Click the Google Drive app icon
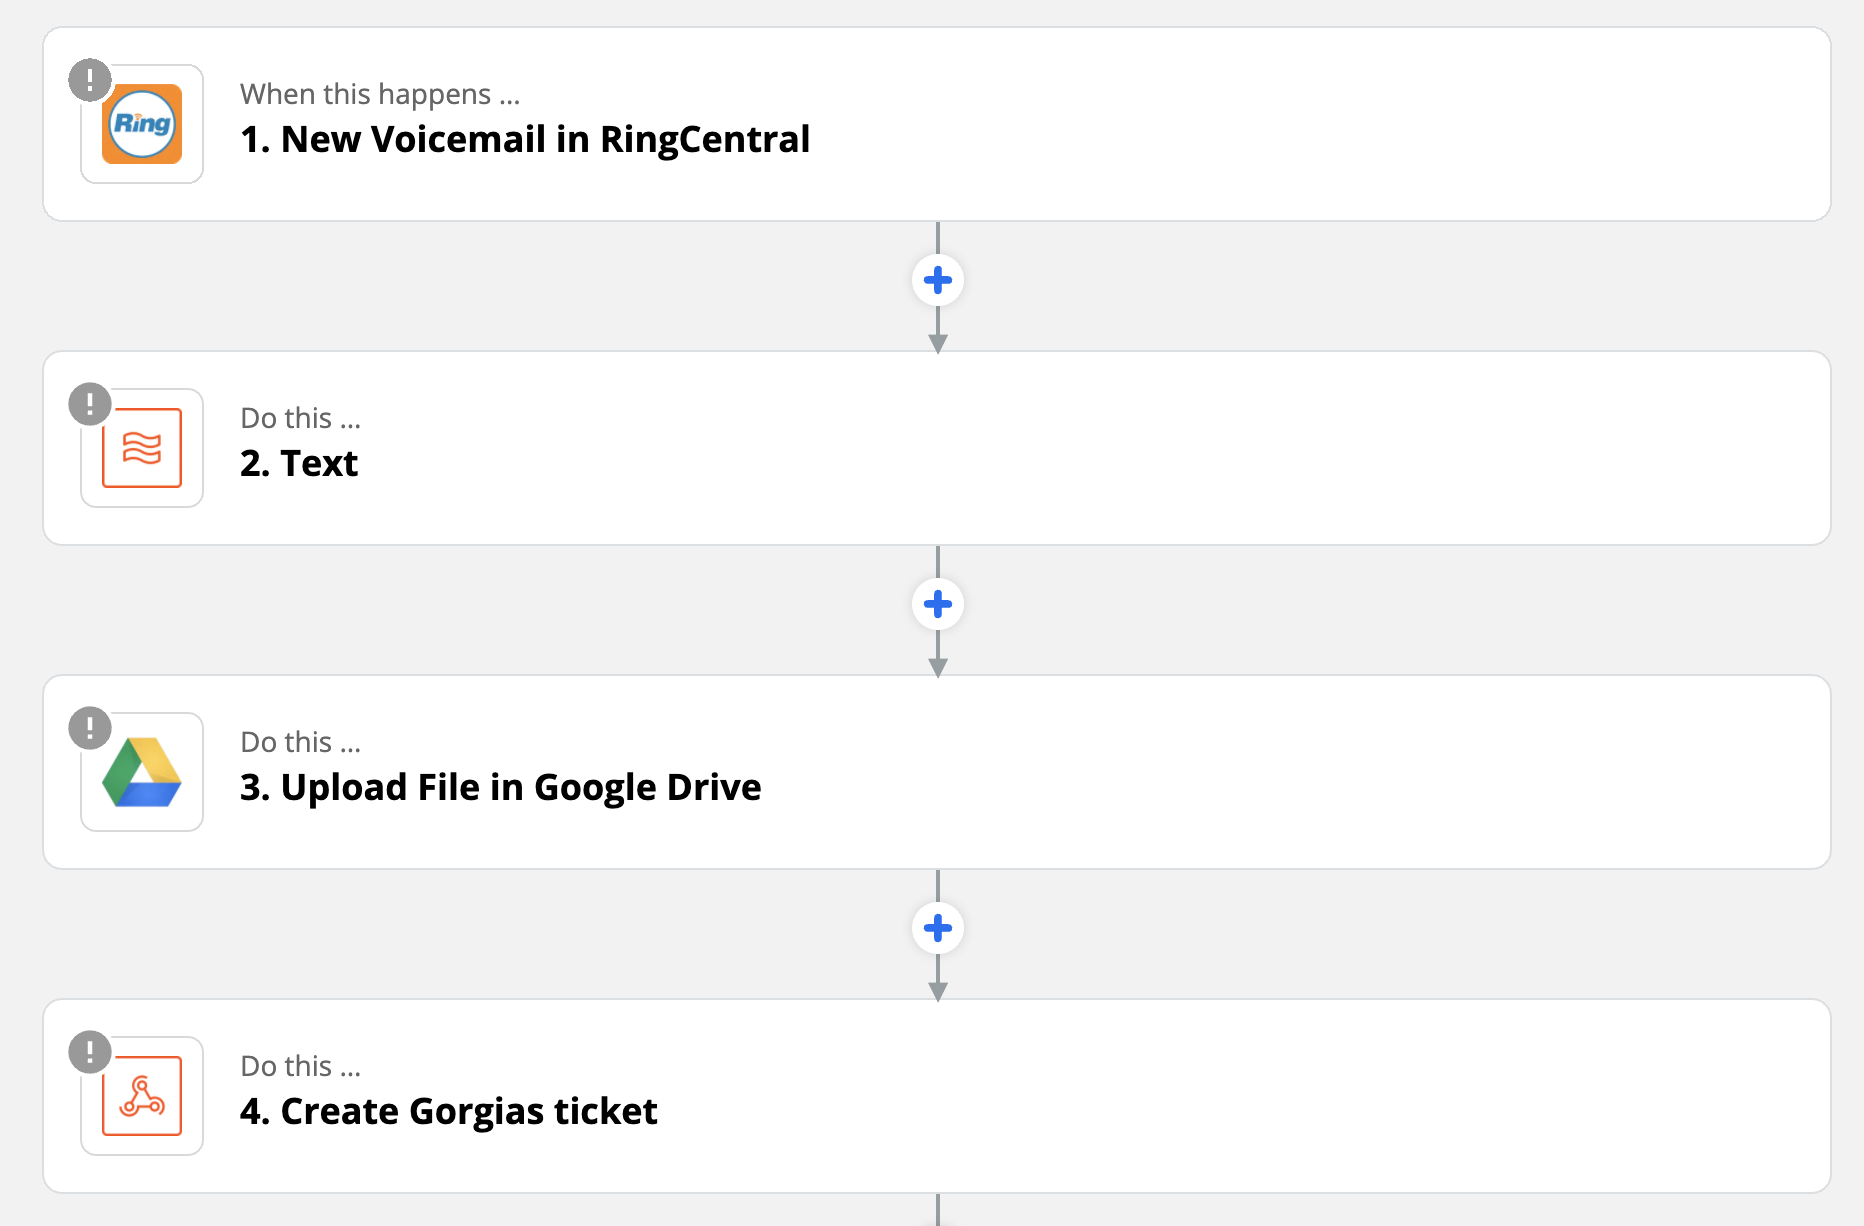 (x=142, y=772)
